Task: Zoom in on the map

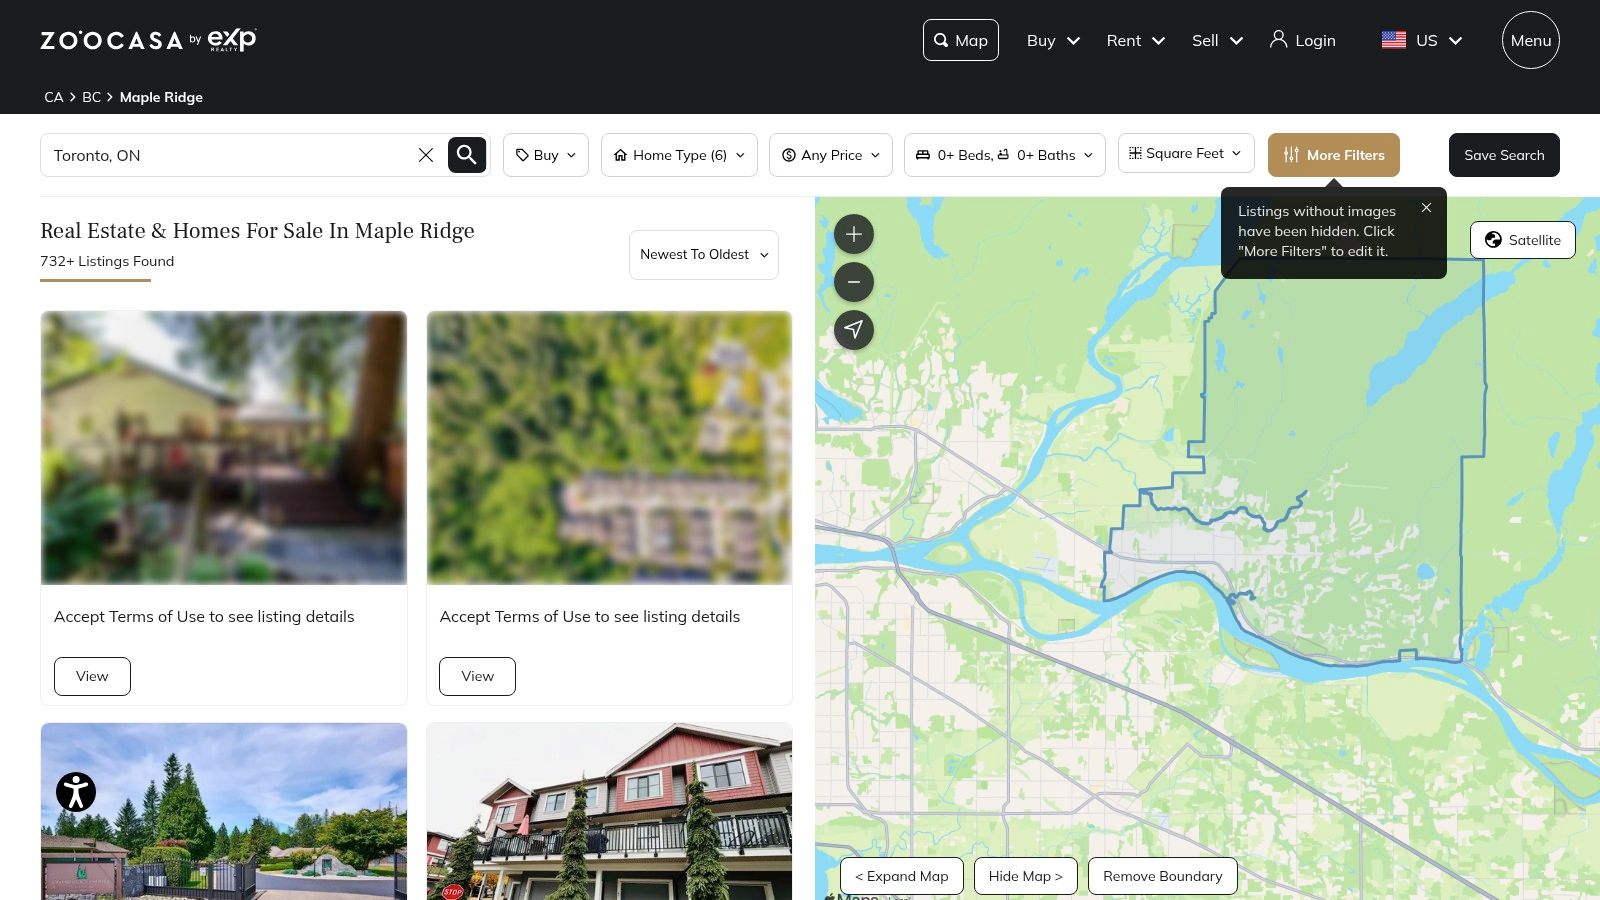Action: [x=854, y=234]
